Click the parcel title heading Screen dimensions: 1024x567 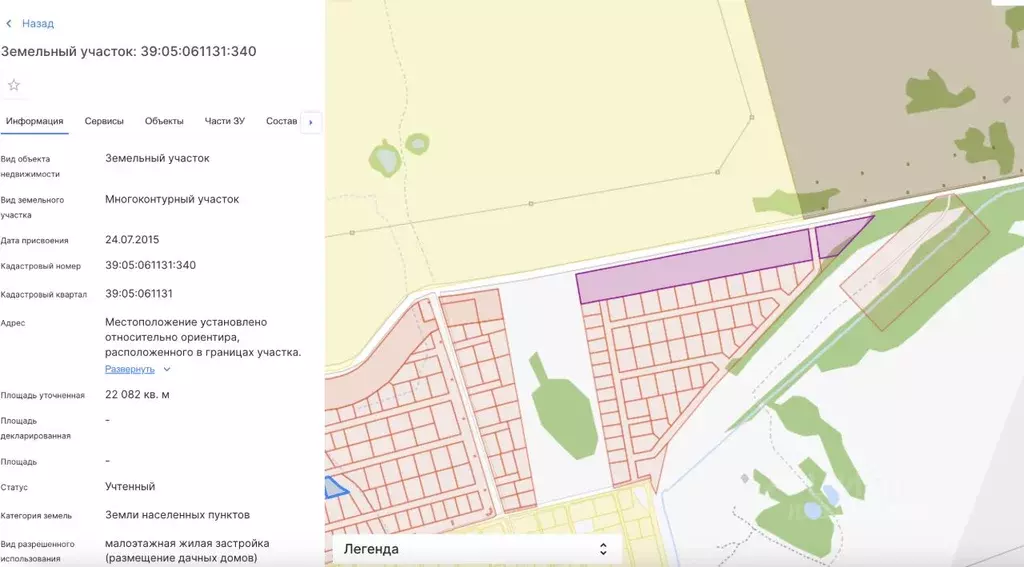128,51
